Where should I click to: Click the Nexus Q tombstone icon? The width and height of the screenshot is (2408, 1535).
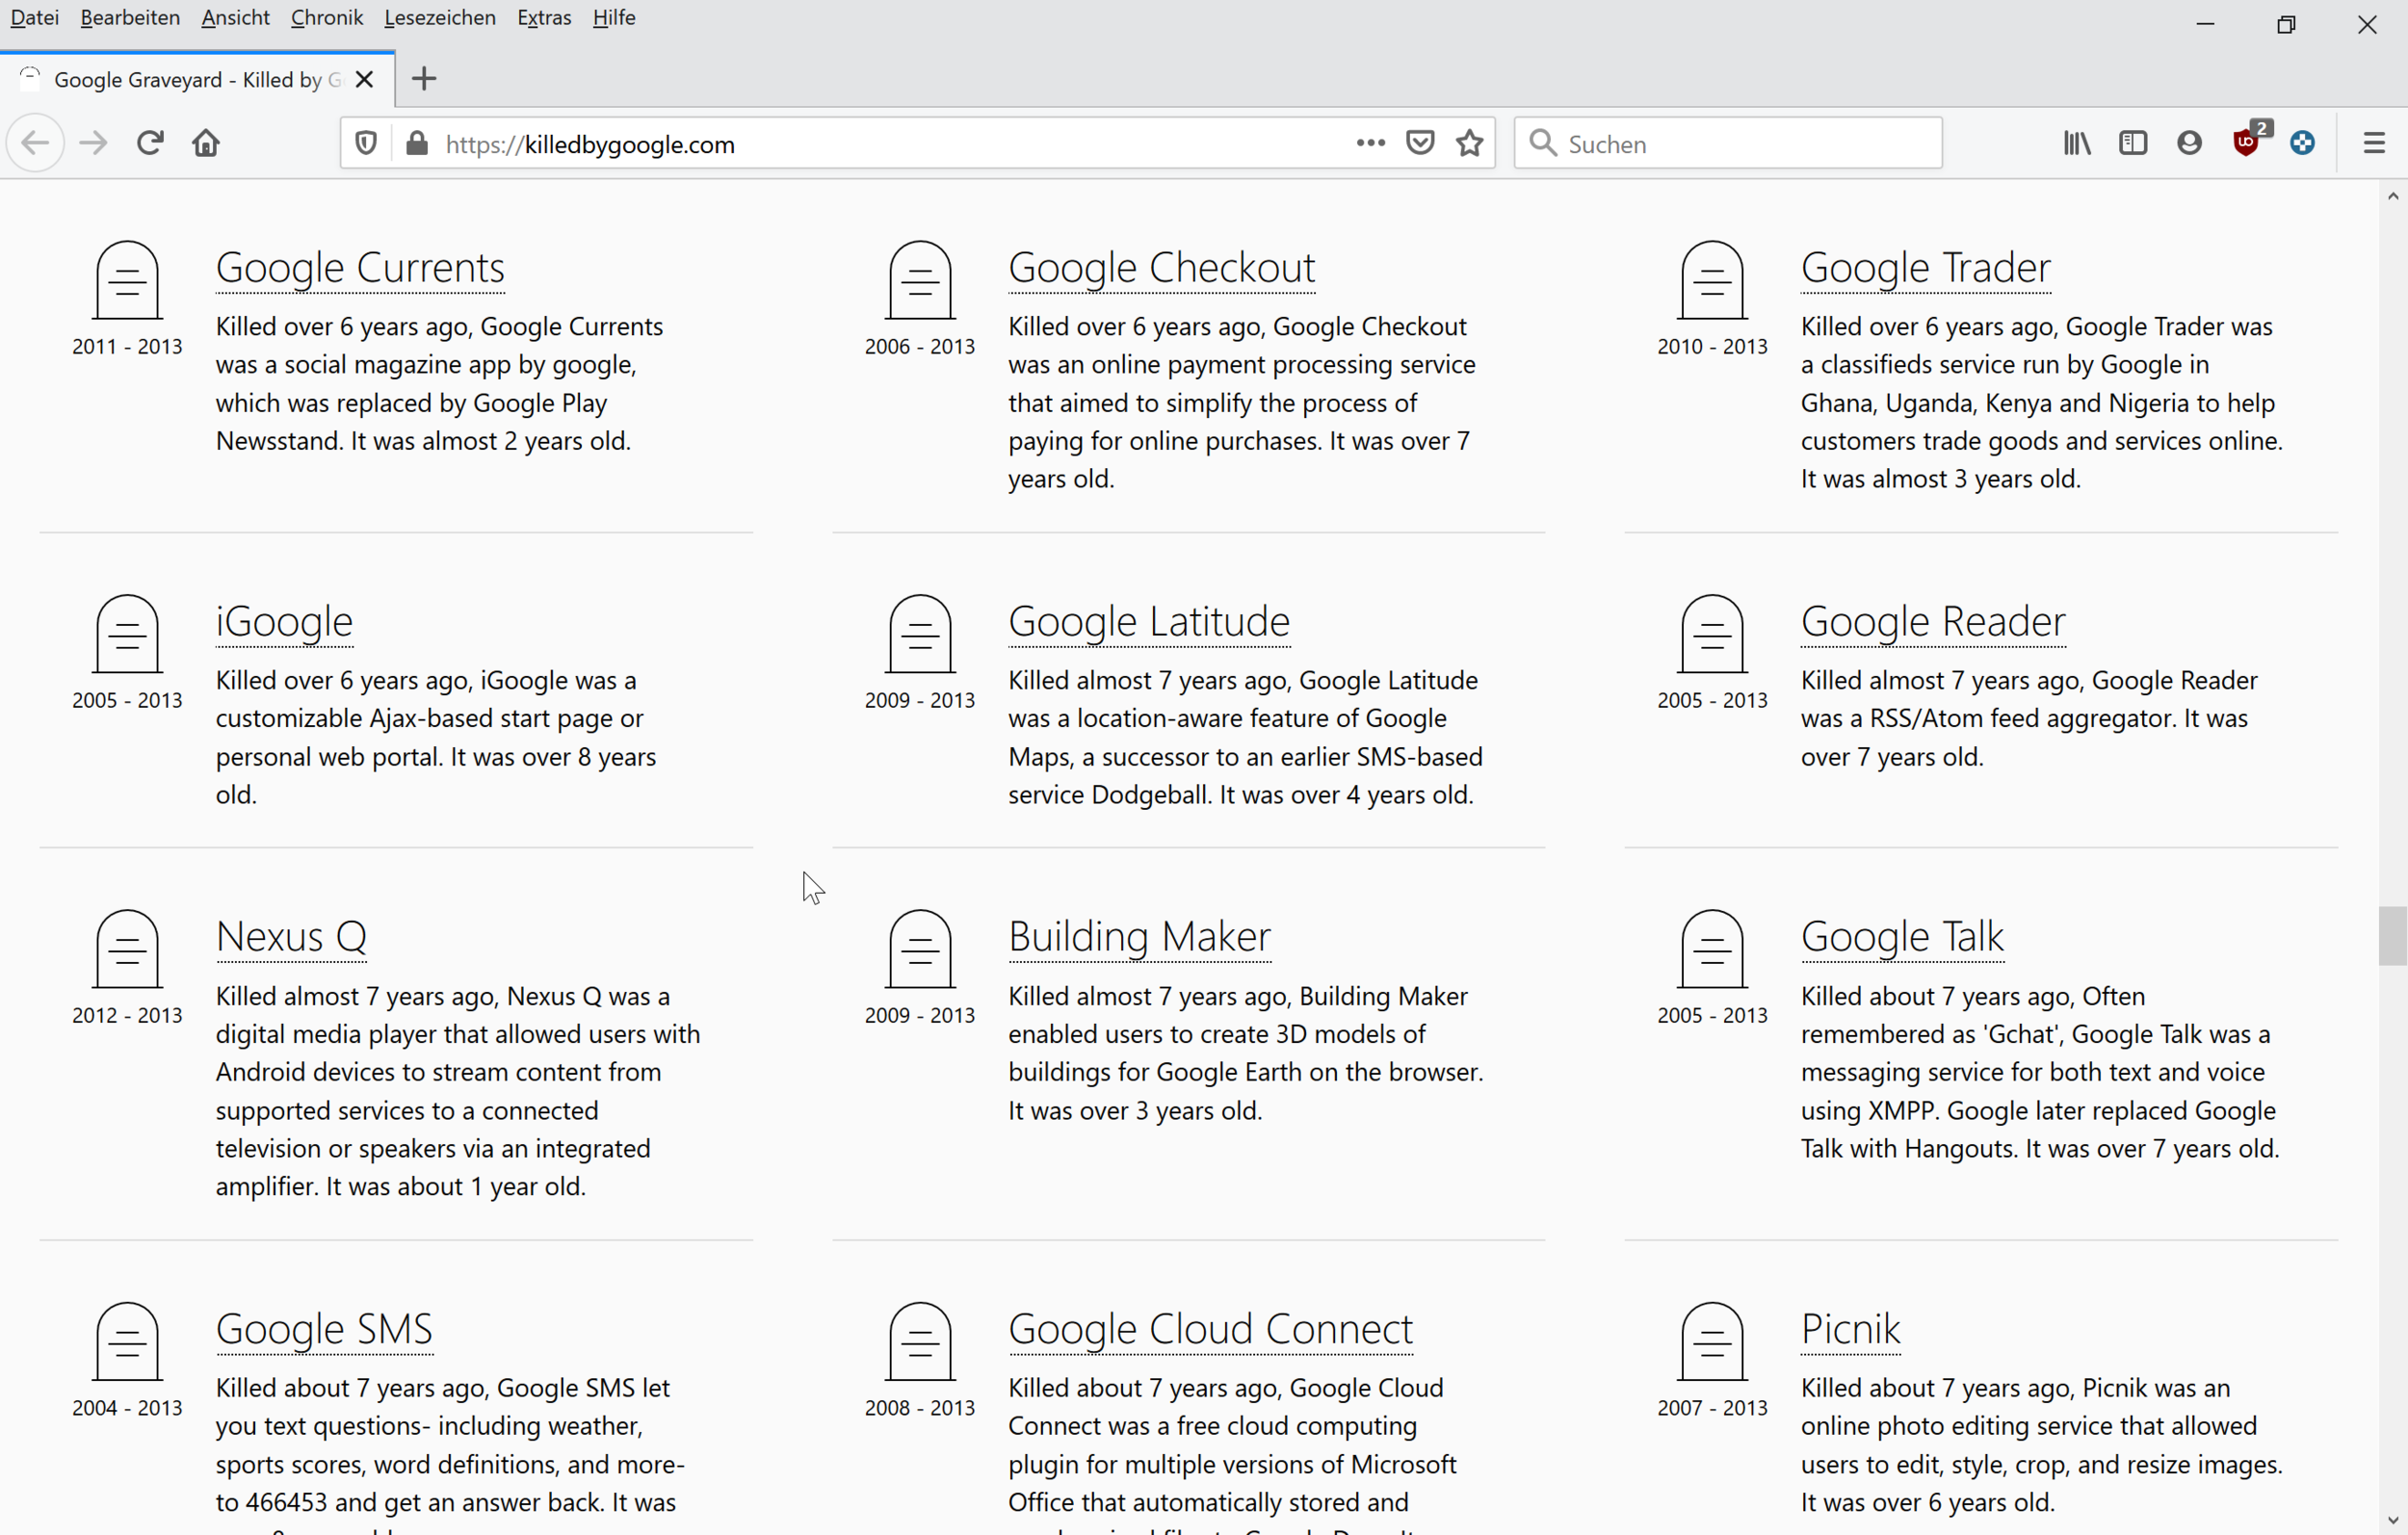click(127, 948)
